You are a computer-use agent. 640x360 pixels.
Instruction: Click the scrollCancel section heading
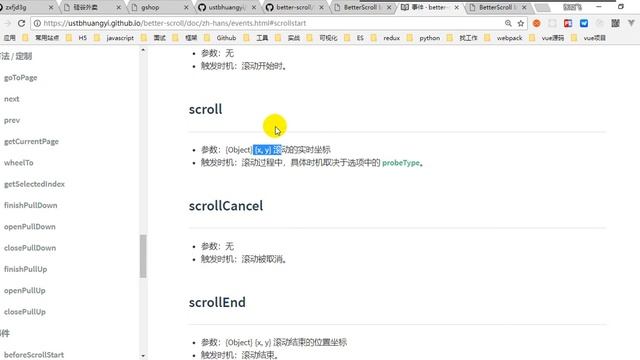coord(226,206)
